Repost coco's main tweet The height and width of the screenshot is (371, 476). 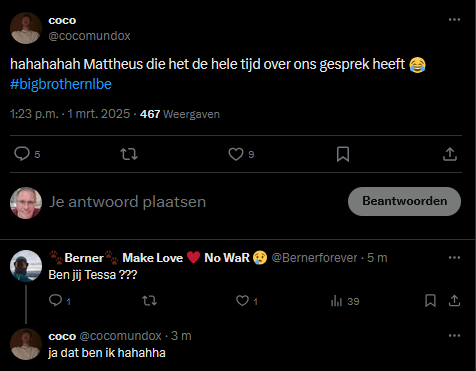129,154
